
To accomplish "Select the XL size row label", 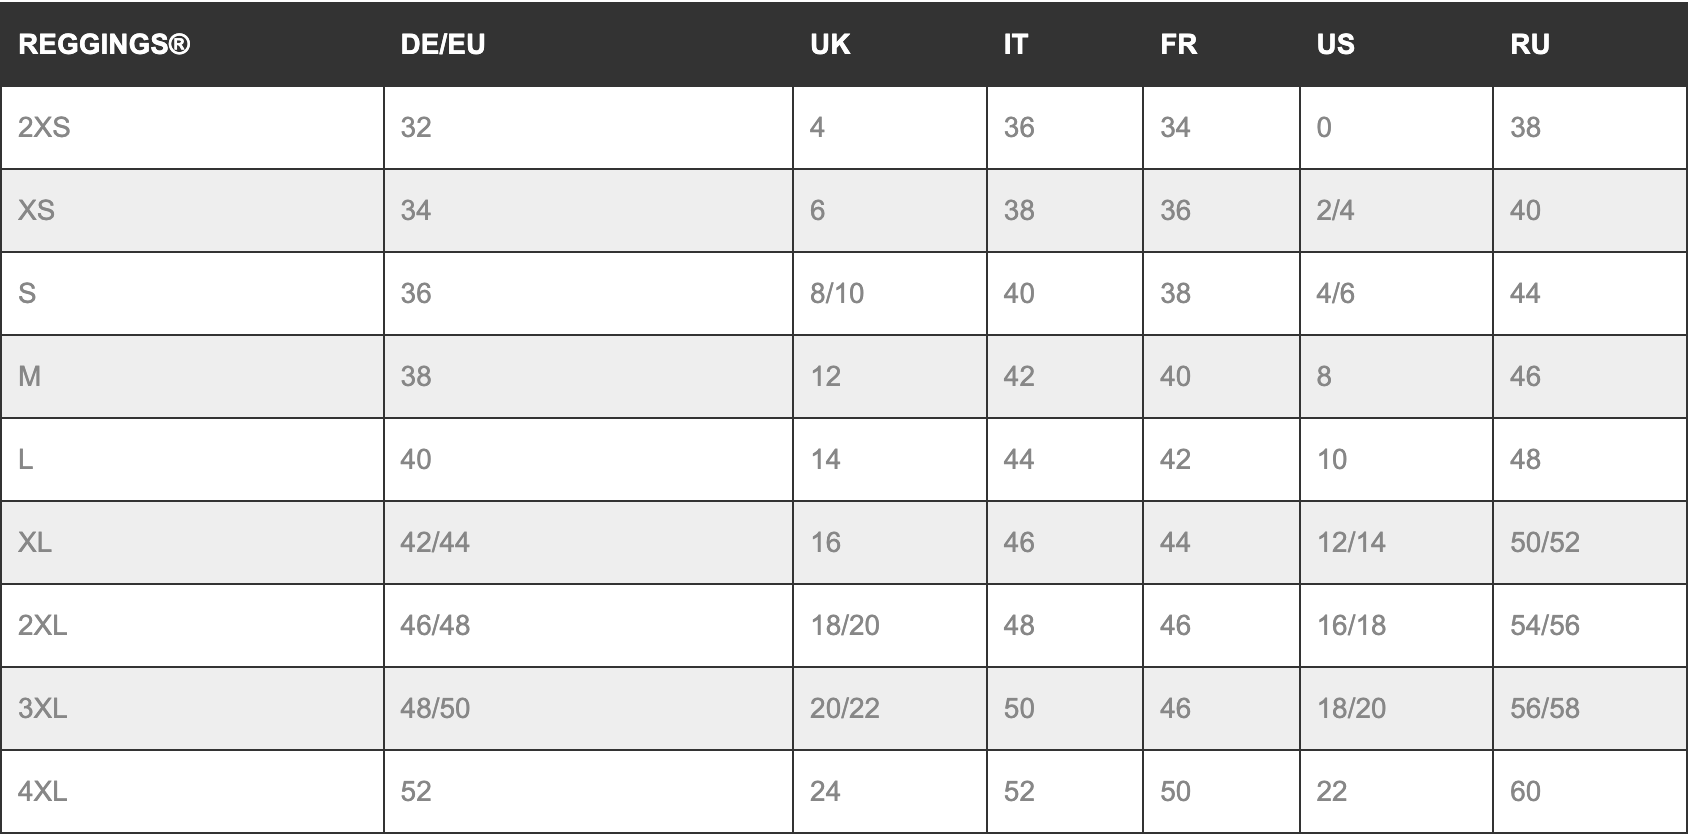I will [35, 543].
